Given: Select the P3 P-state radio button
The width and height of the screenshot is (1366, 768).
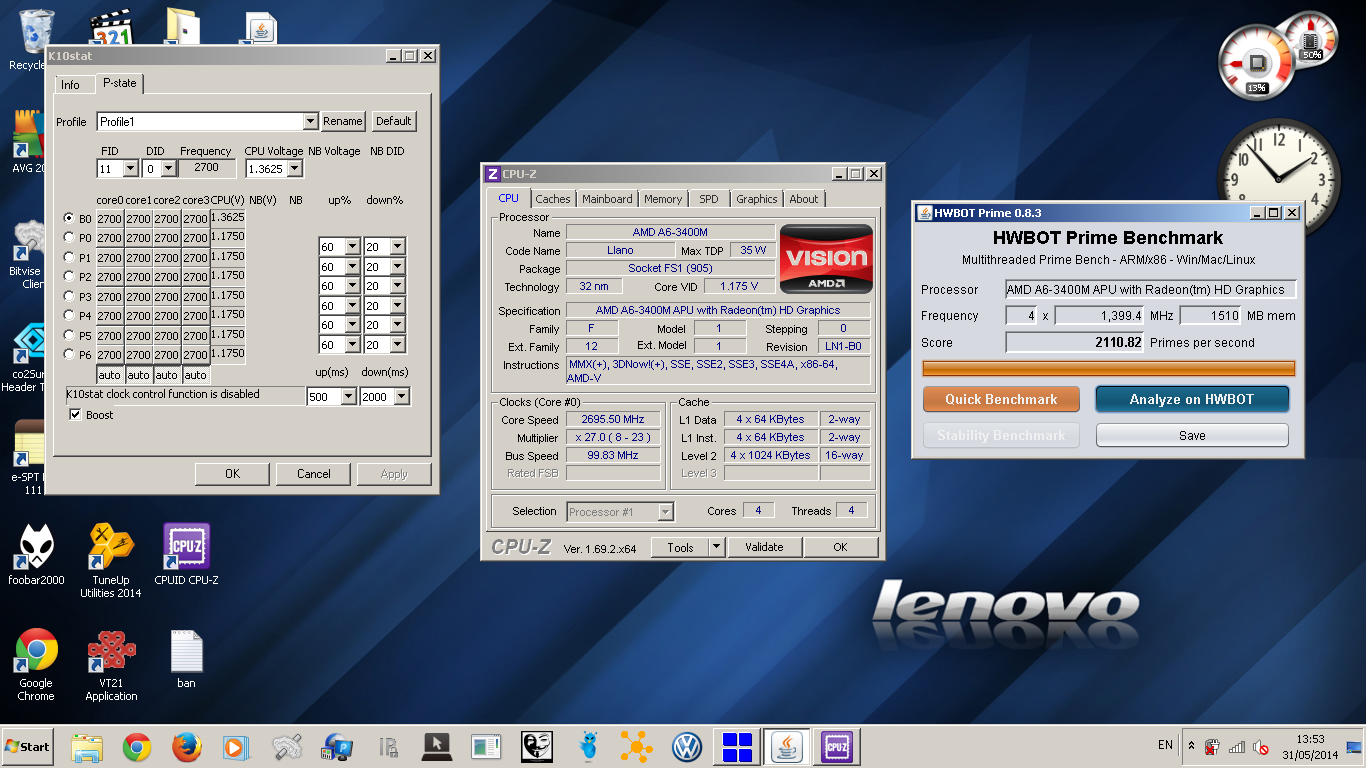Looking at the screenshot, I should [x=69, y=296].
